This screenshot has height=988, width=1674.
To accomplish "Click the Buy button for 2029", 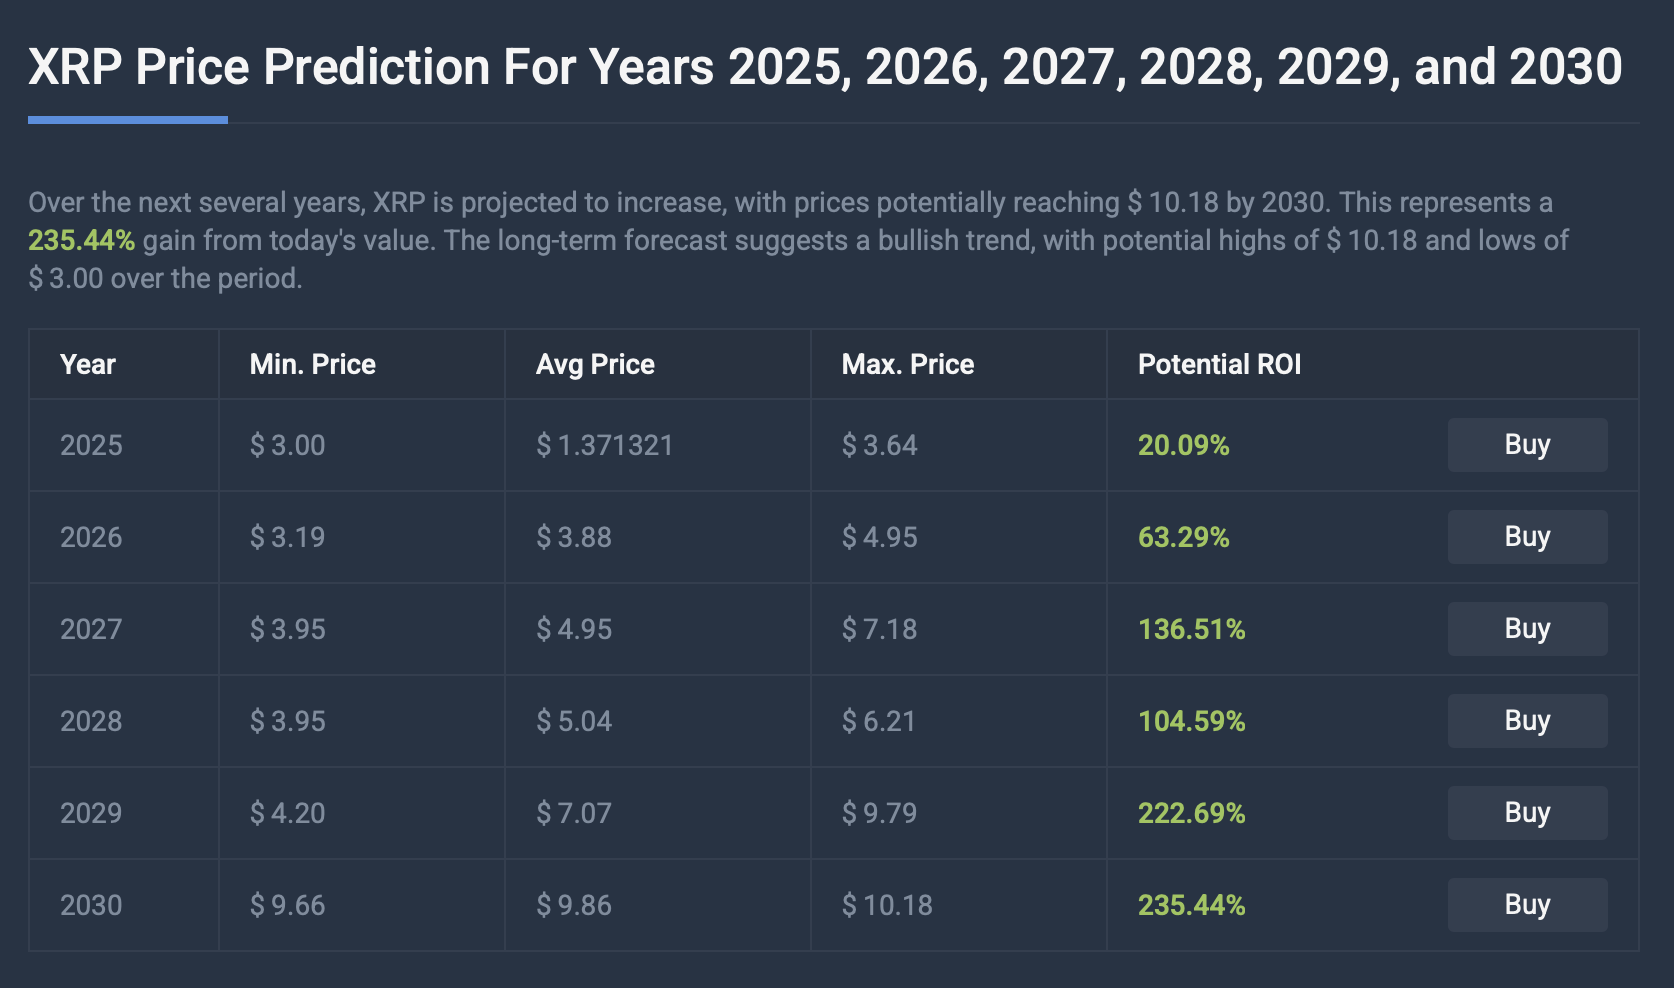I will point(1527,812).
